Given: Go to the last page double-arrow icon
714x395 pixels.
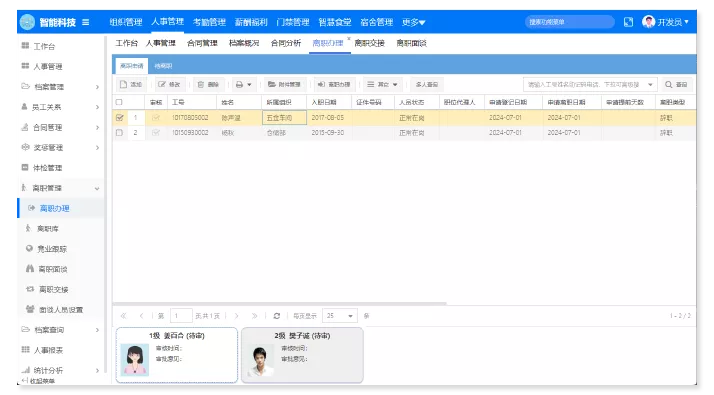Looking at the screenshot, I should (255, 315).
